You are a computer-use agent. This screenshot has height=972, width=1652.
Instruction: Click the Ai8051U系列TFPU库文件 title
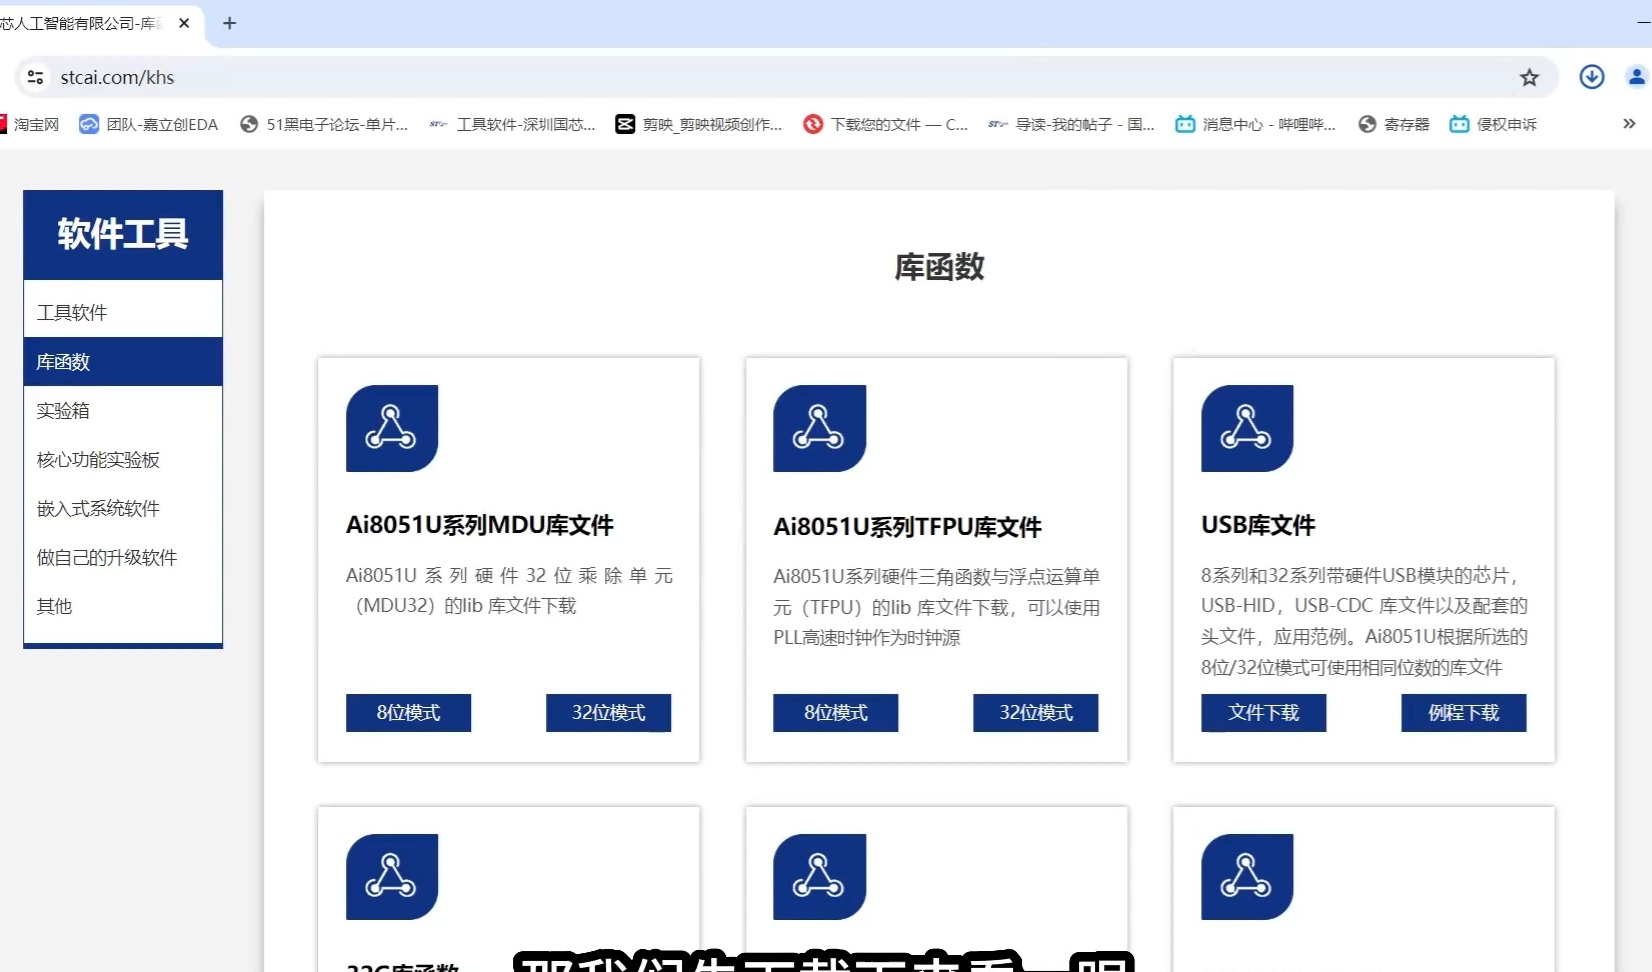pyautogui.click(x=907, y=526)
